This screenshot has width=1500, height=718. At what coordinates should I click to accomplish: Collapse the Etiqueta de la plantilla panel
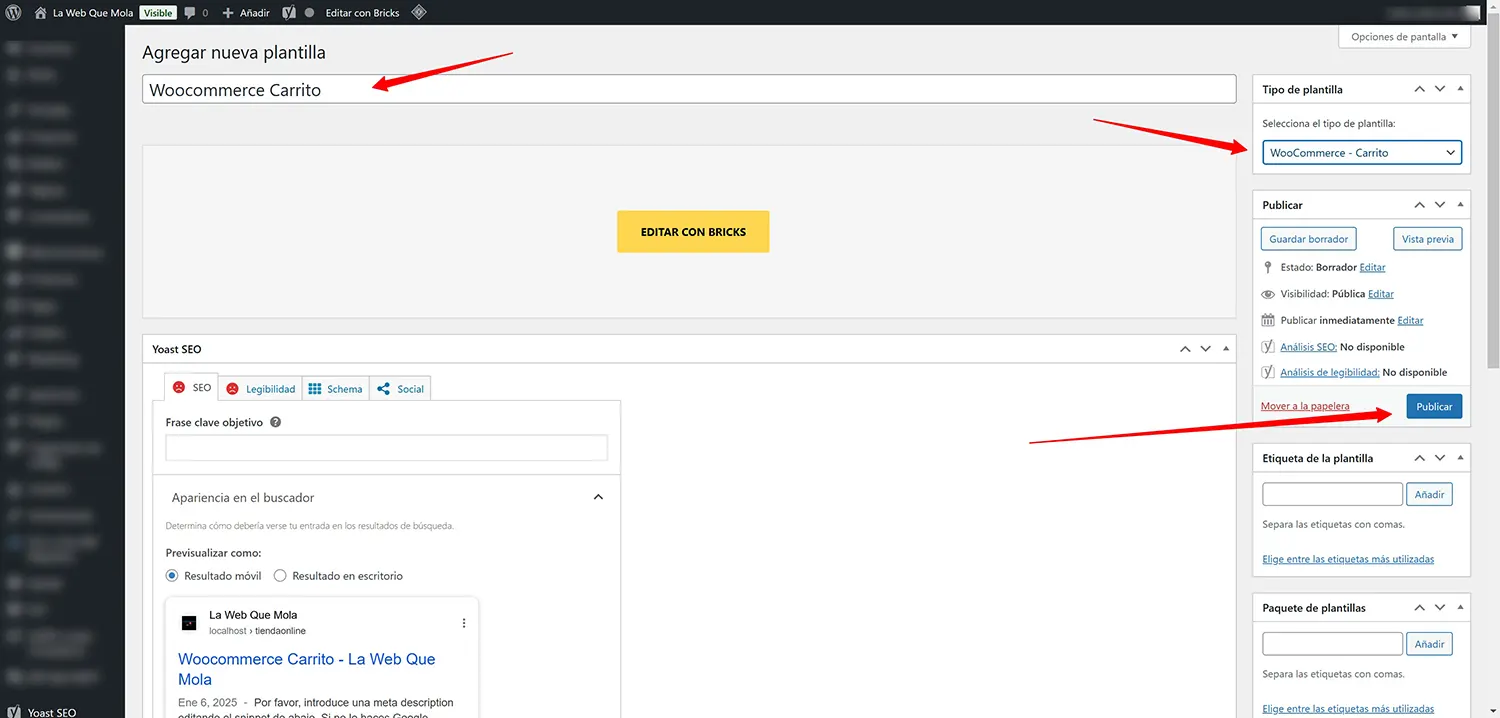click(1460, 458)
